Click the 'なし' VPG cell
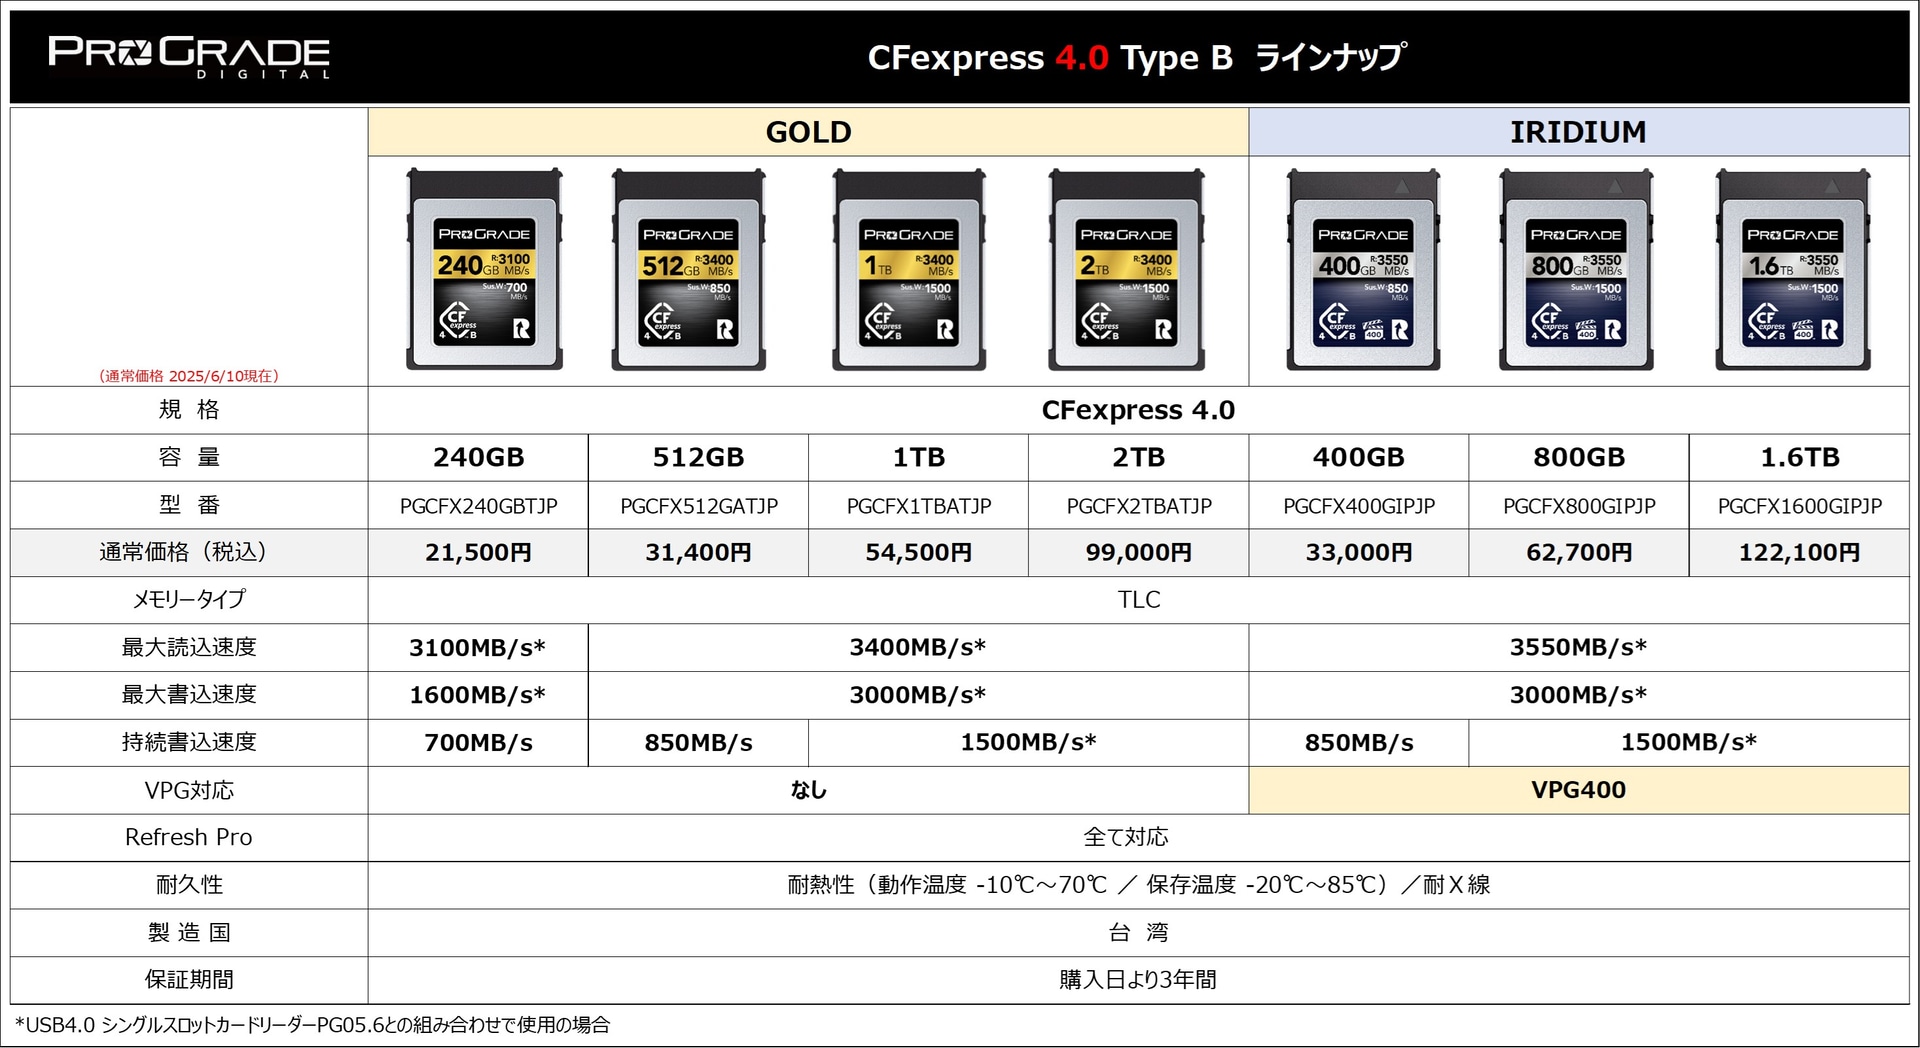This screenshot has height=1048, width=1920. pos(808,790)
